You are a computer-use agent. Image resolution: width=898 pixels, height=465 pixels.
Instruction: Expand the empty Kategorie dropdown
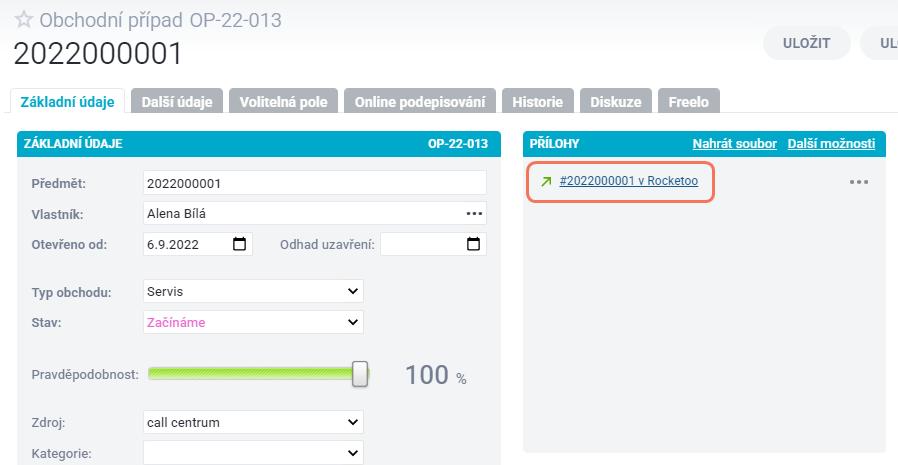[253, 453]
